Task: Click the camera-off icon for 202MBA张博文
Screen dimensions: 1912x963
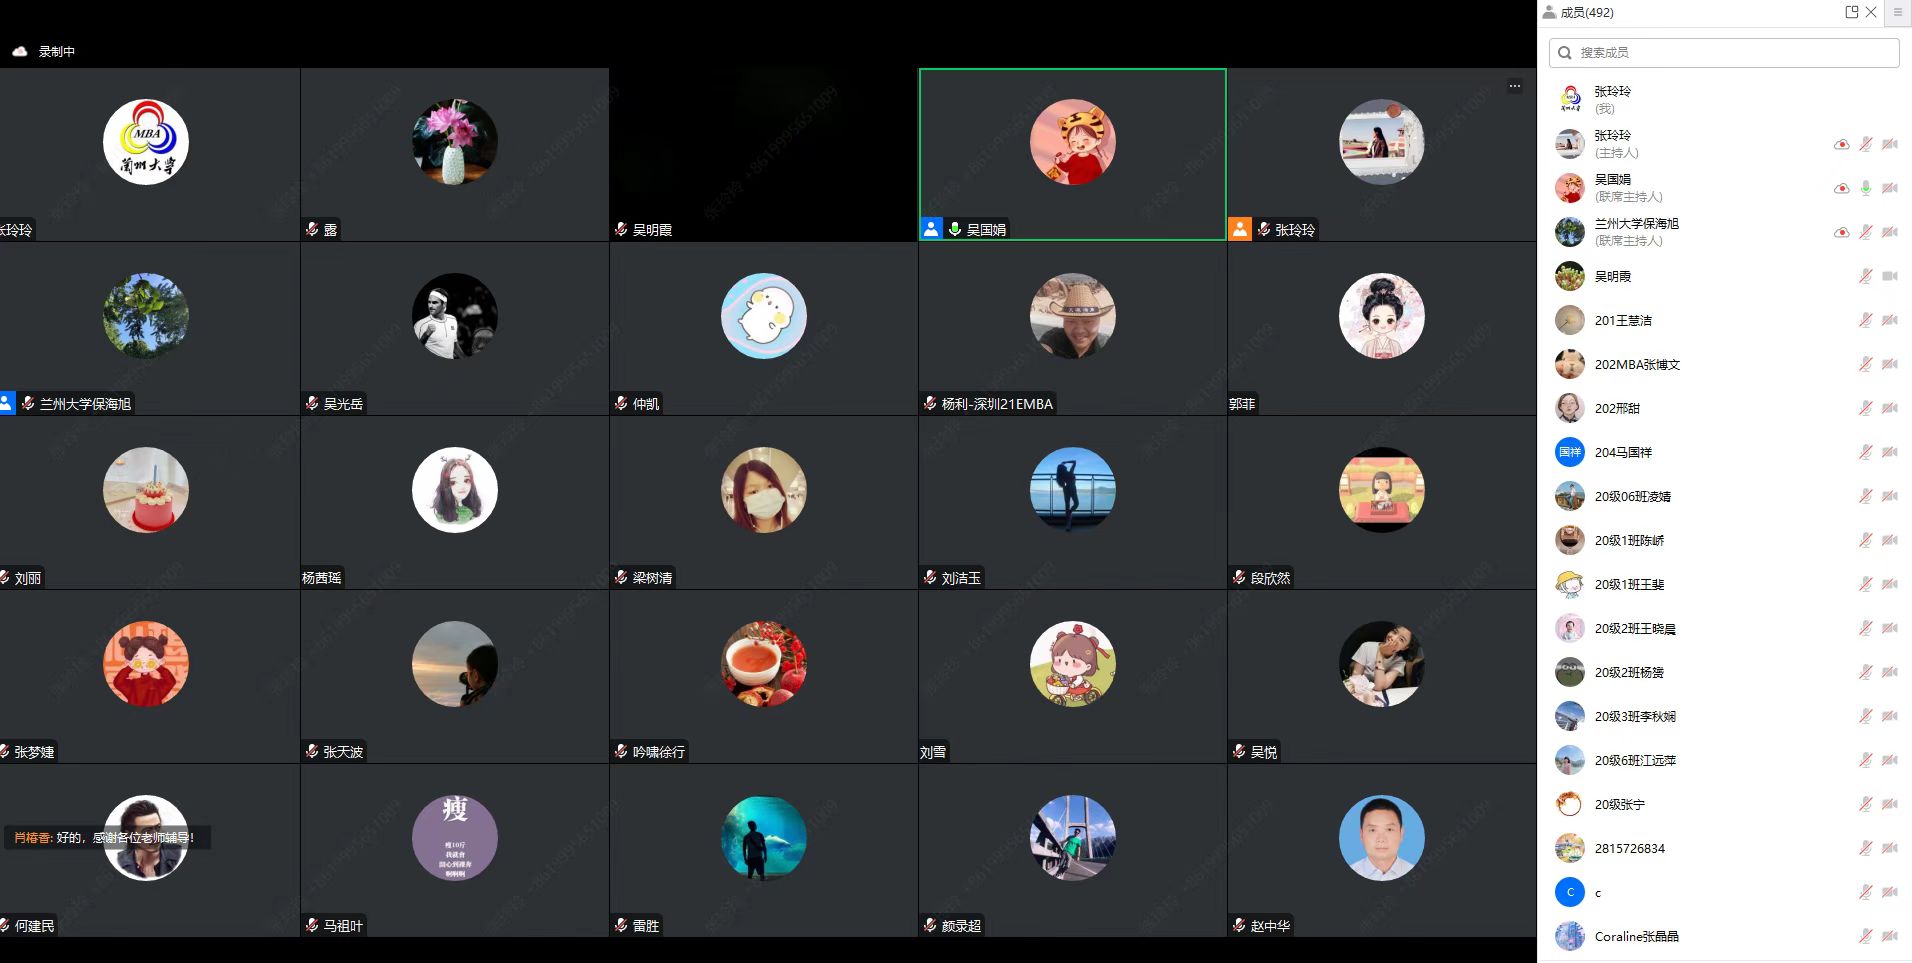Action: coord(1889,365)
